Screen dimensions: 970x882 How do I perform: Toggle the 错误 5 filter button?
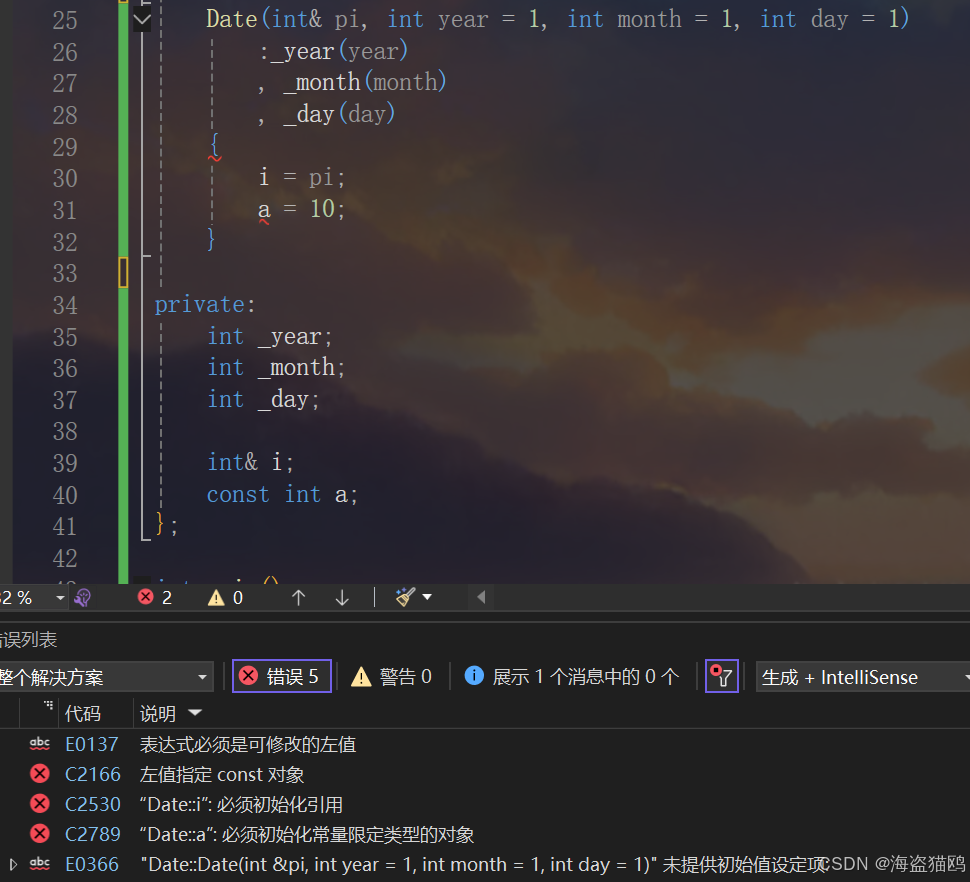[281, 676]
